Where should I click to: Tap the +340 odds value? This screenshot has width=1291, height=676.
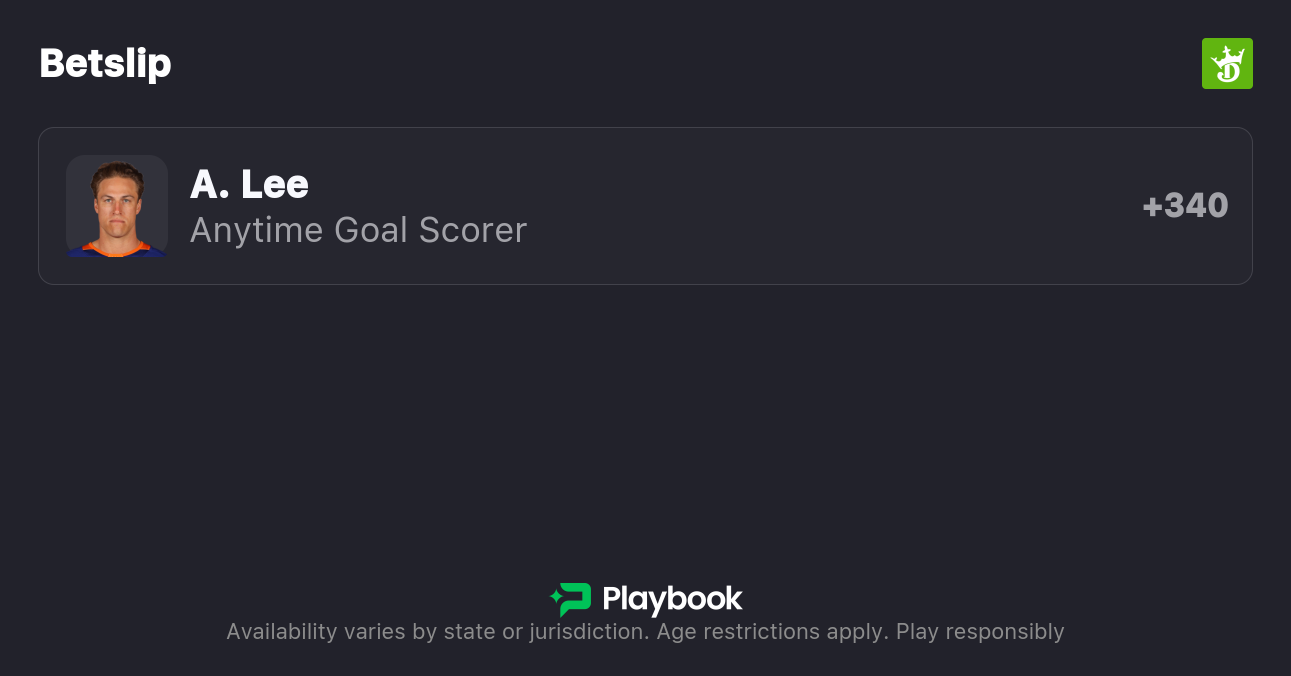(1185, 206)
